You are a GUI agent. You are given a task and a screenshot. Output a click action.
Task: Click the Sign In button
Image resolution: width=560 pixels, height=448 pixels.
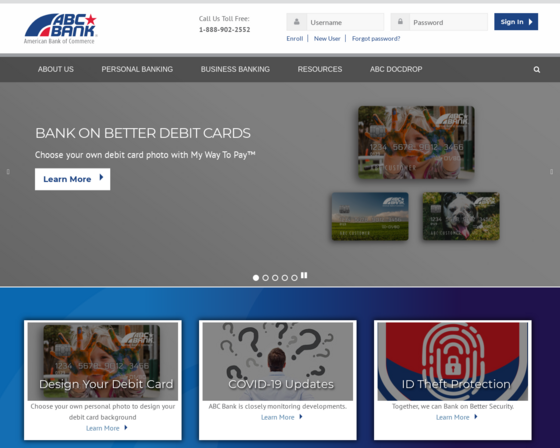coord(516,22)
